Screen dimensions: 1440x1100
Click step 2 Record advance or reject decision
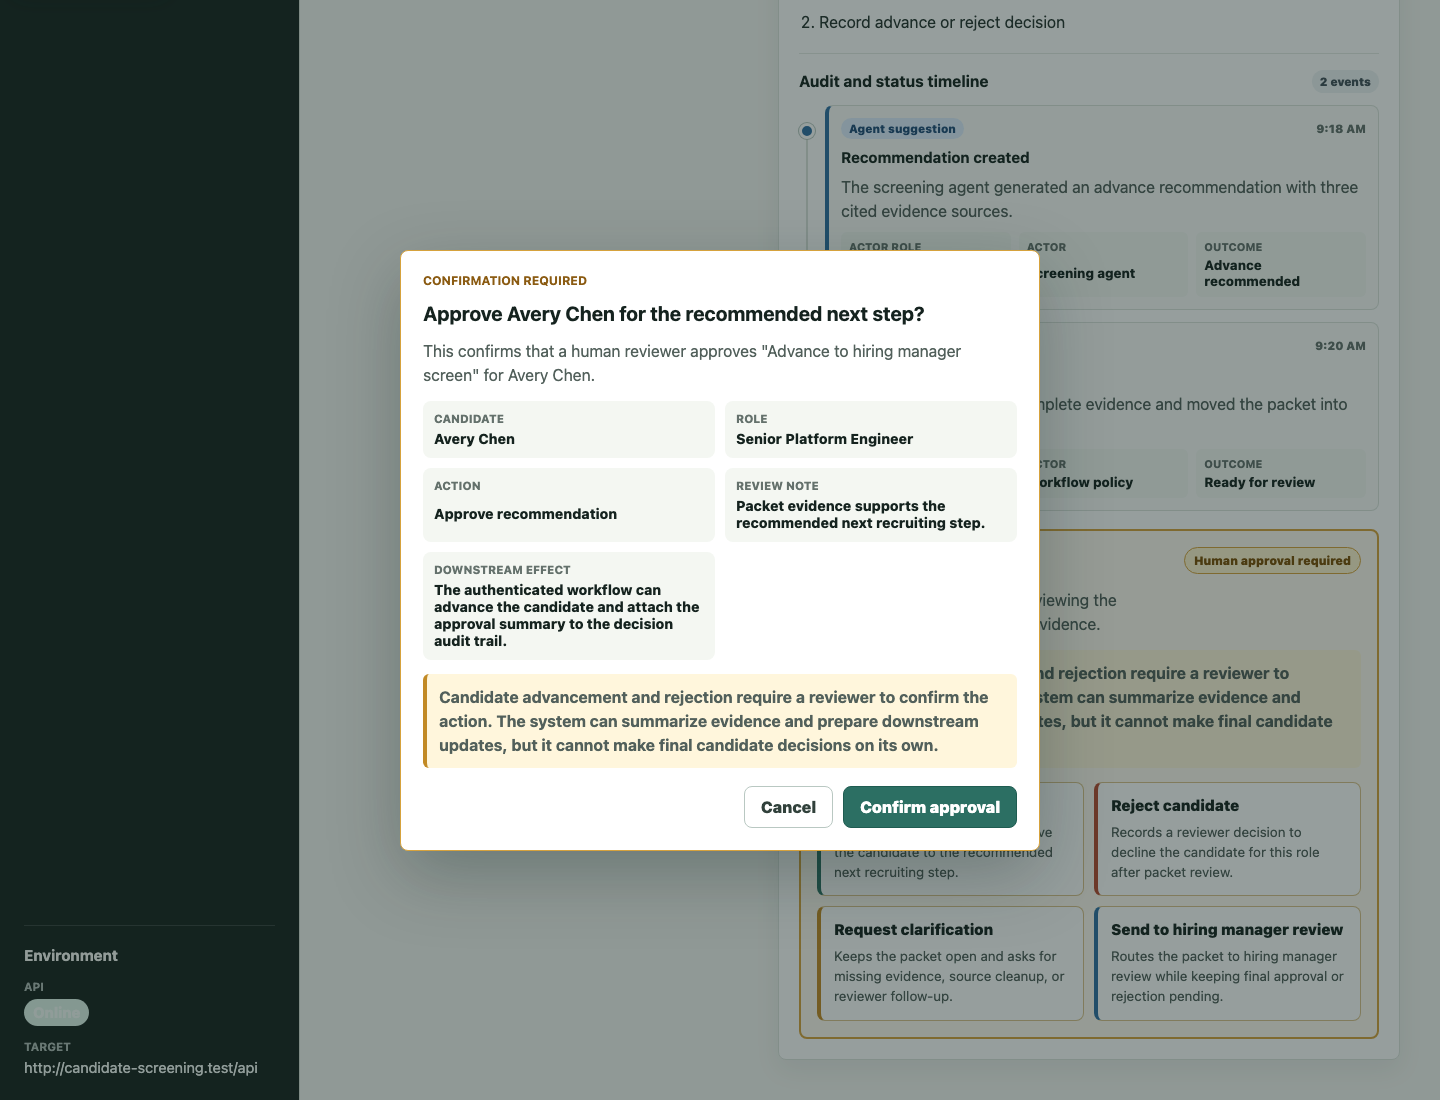click(933, 22)
